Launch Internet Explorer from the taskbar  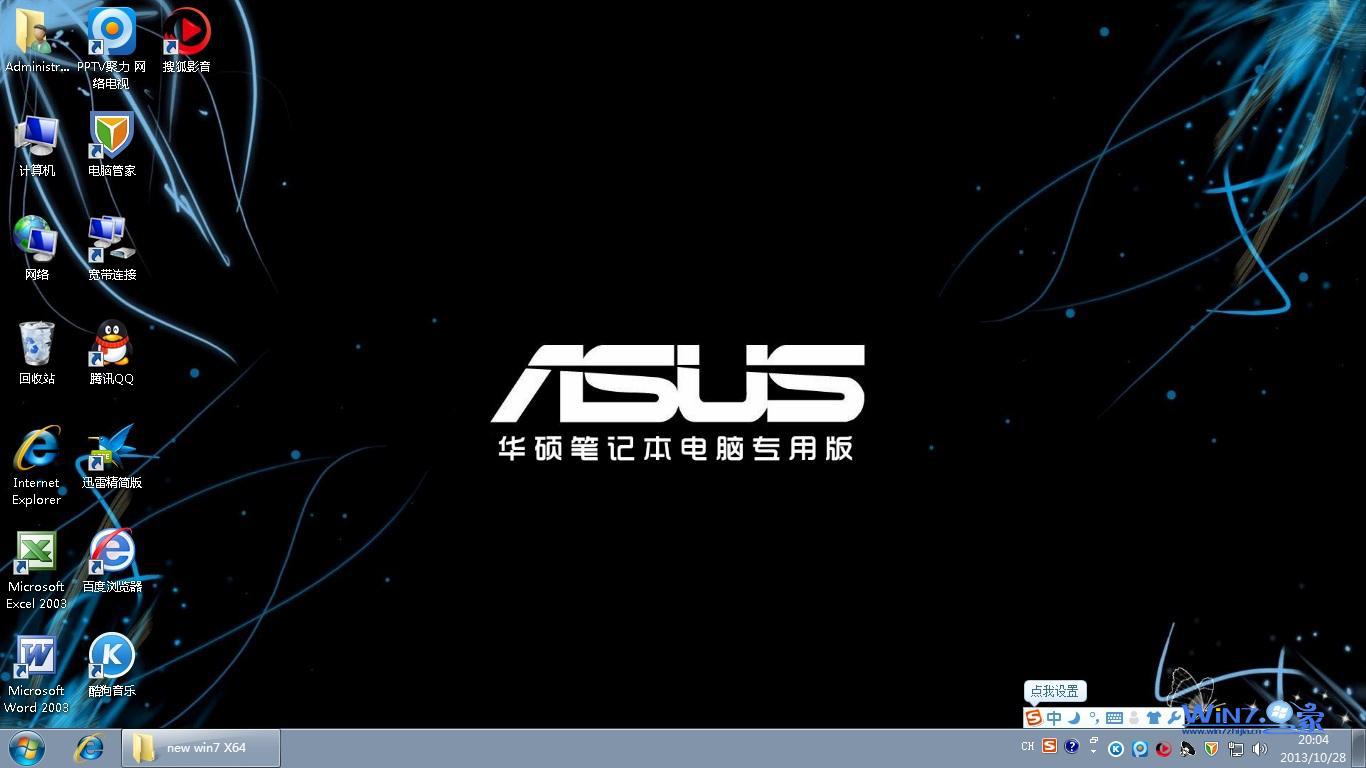pyautogui.click(x=89, y=747)
